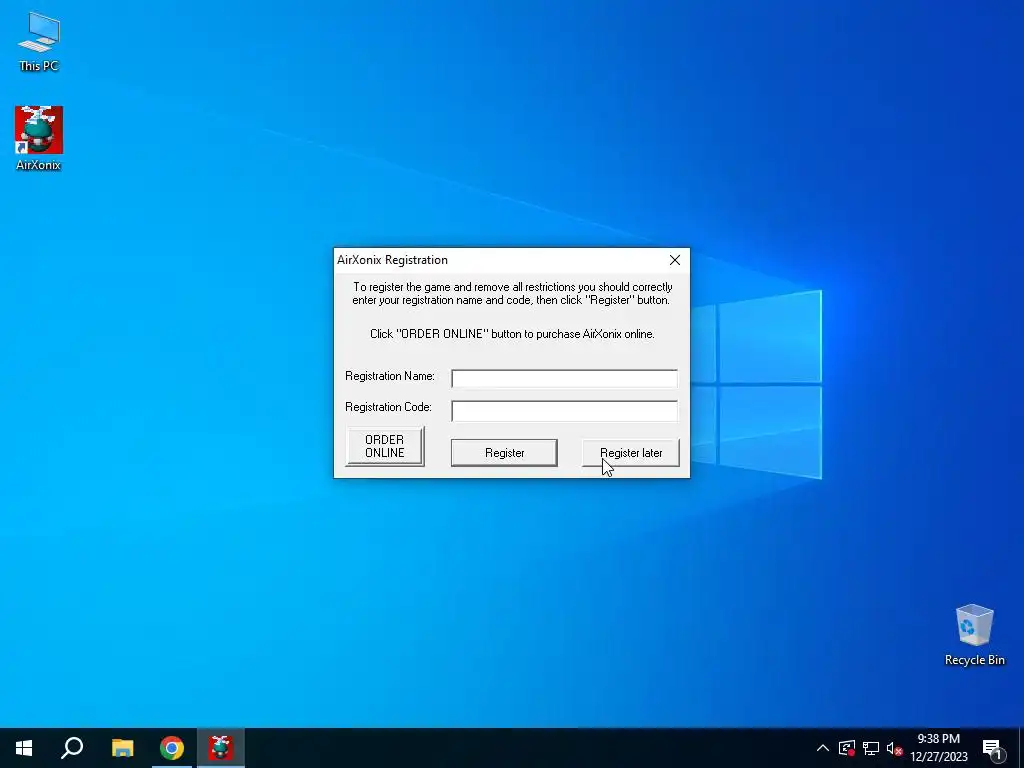The image size is (1024, 768).
Task: Open the notification center icon
Action: [x=993, y=749]
